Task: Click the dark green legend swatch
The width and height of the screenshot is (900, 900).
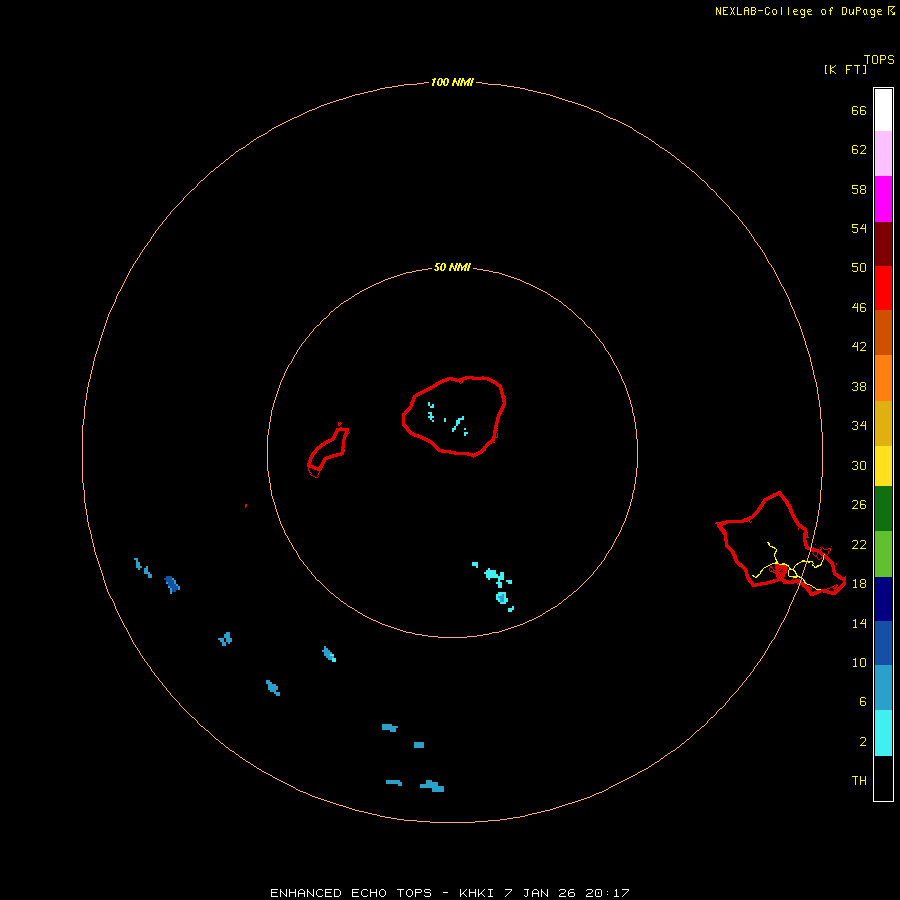Action: coord(883,509)
